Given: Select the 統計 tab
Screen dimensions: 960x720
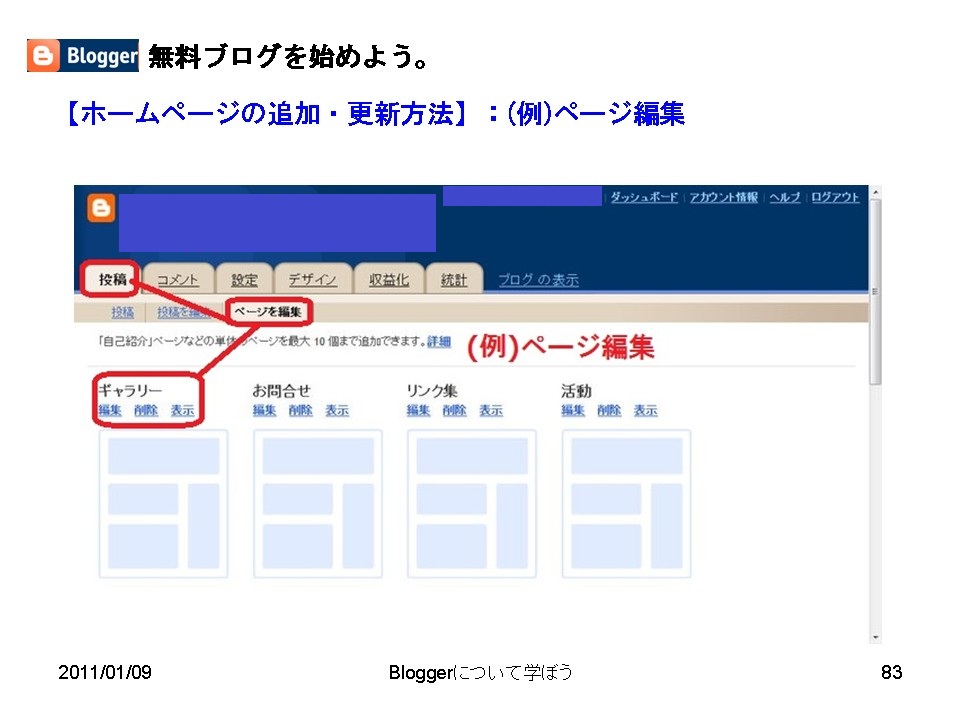Looking at the screenshot, I should tap(455, 280).
